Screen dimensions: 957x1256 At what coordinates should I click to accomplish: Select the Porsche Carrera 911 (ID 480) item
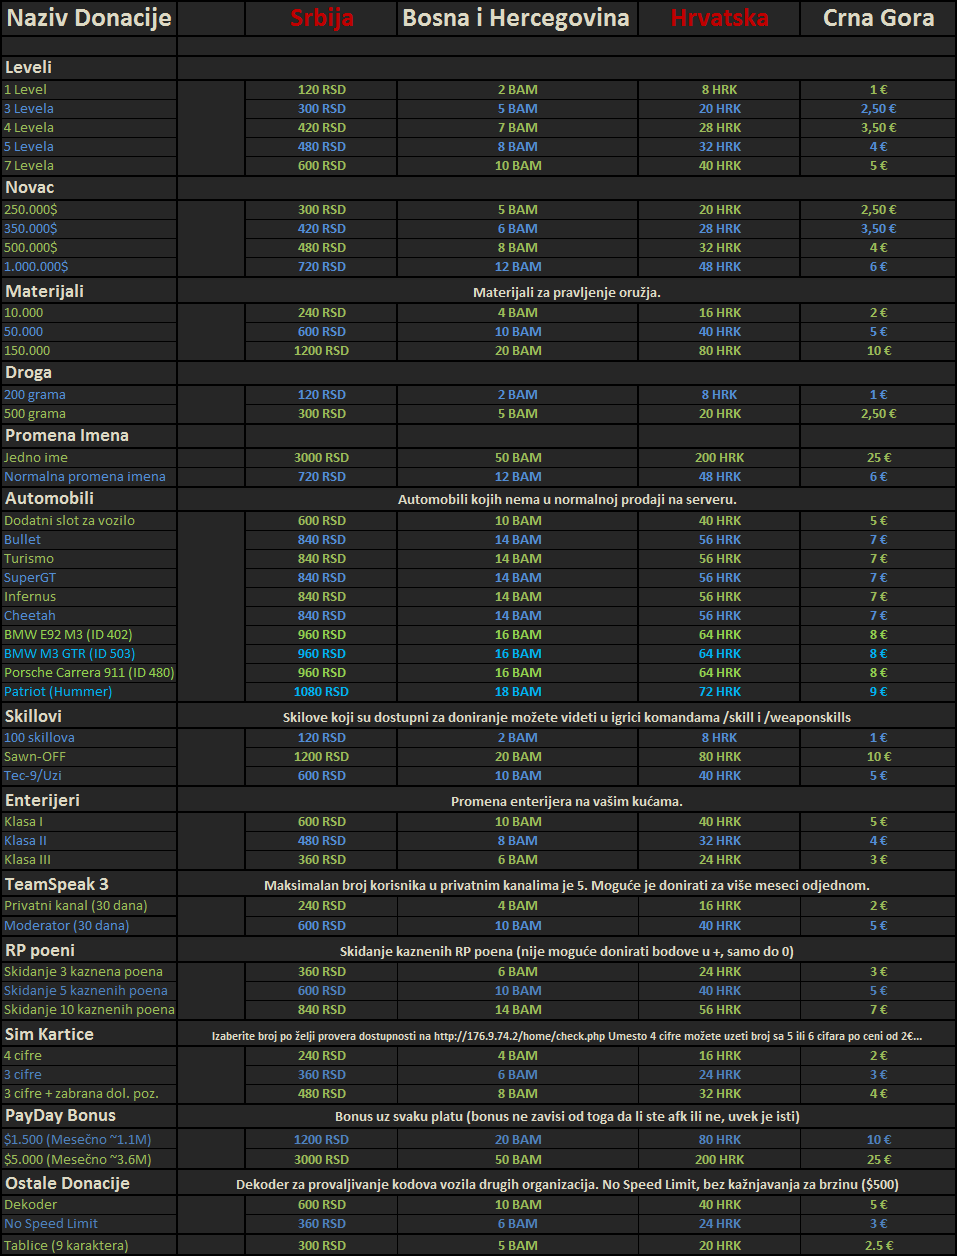click(x=89, y=673)
